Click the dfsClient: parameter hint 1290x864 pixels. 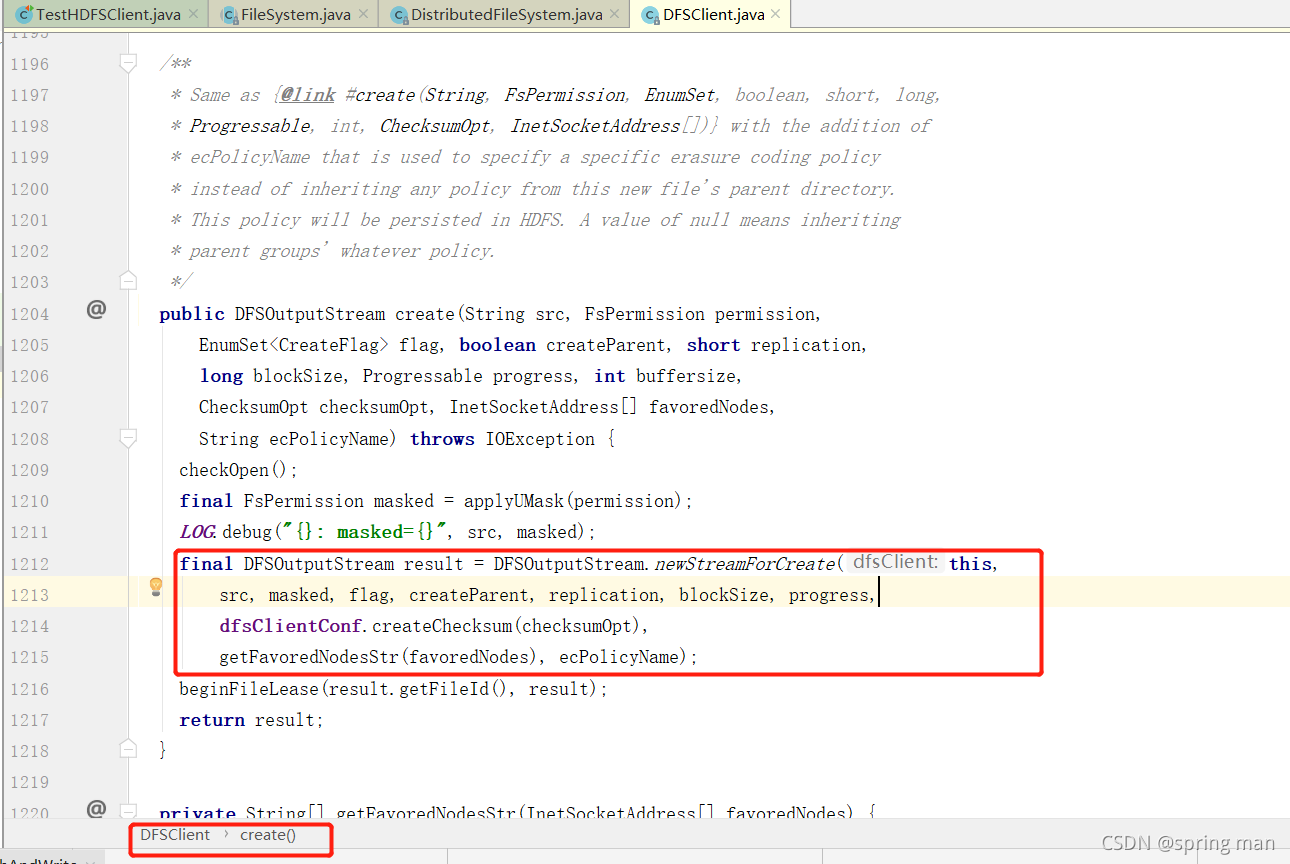[x=895, y=562]
